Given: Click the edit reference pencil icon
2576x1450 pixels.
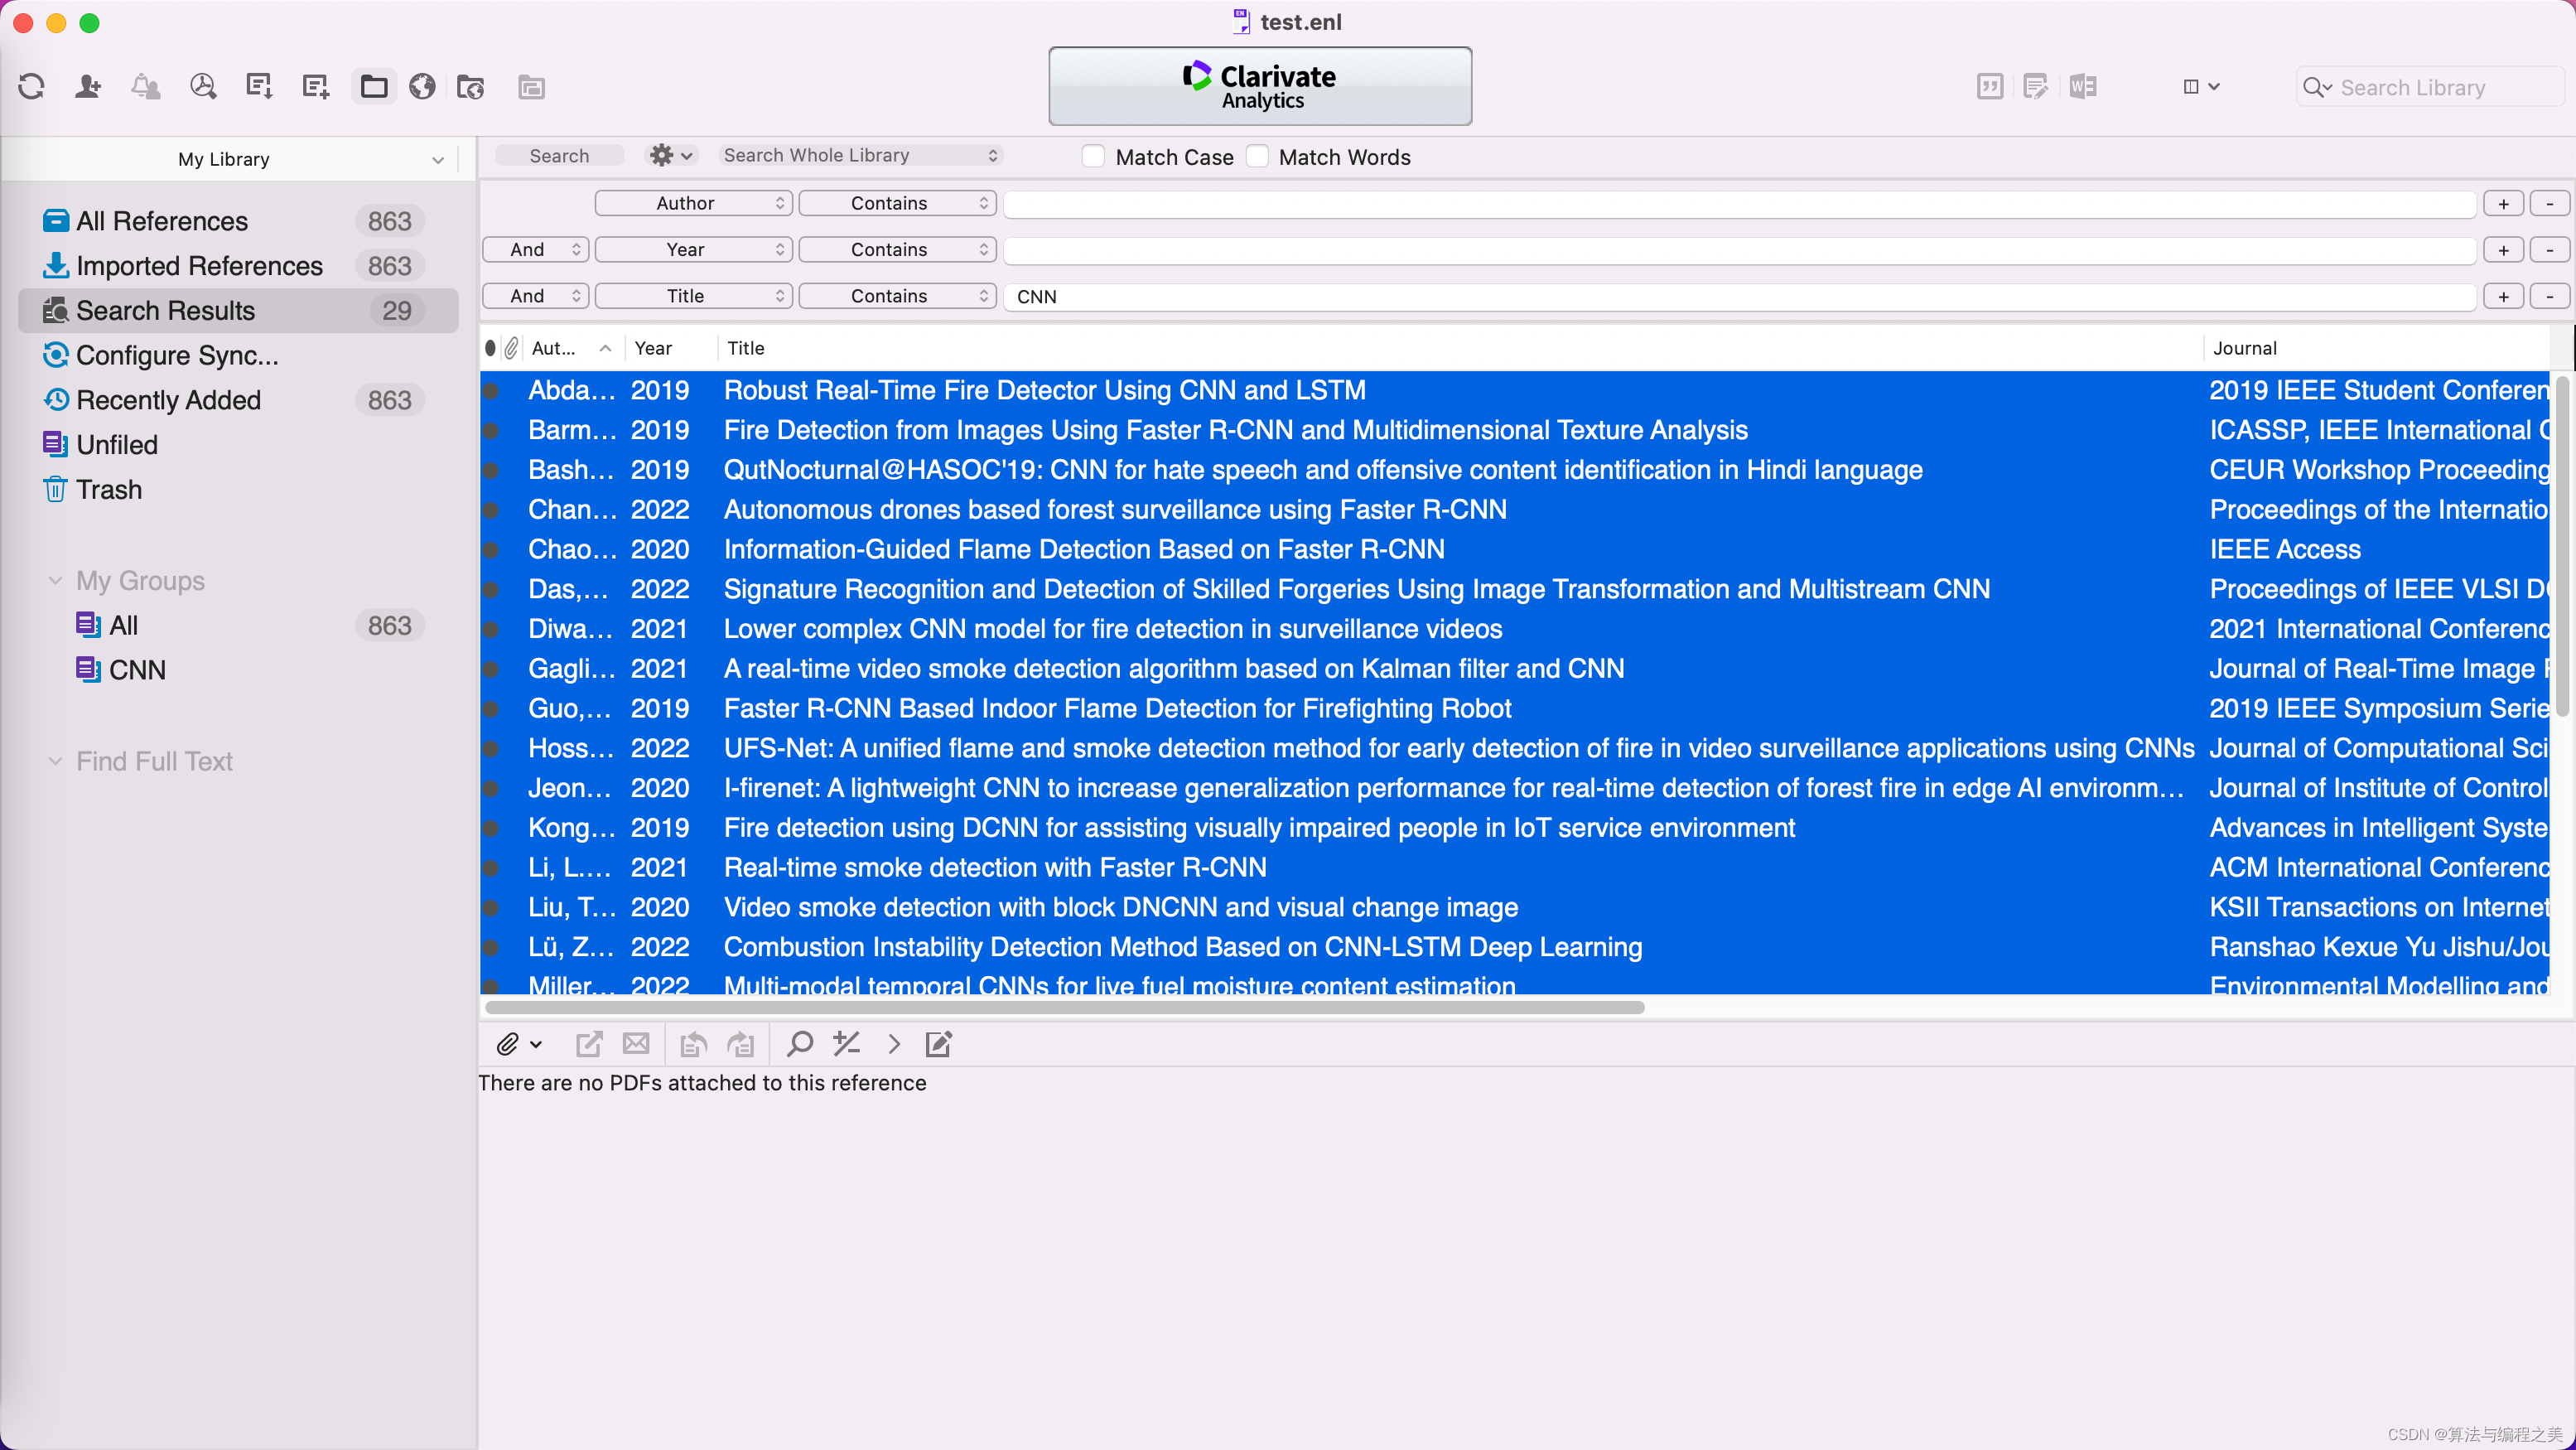Looking at the screenshot, I should tap(938, 1044).
